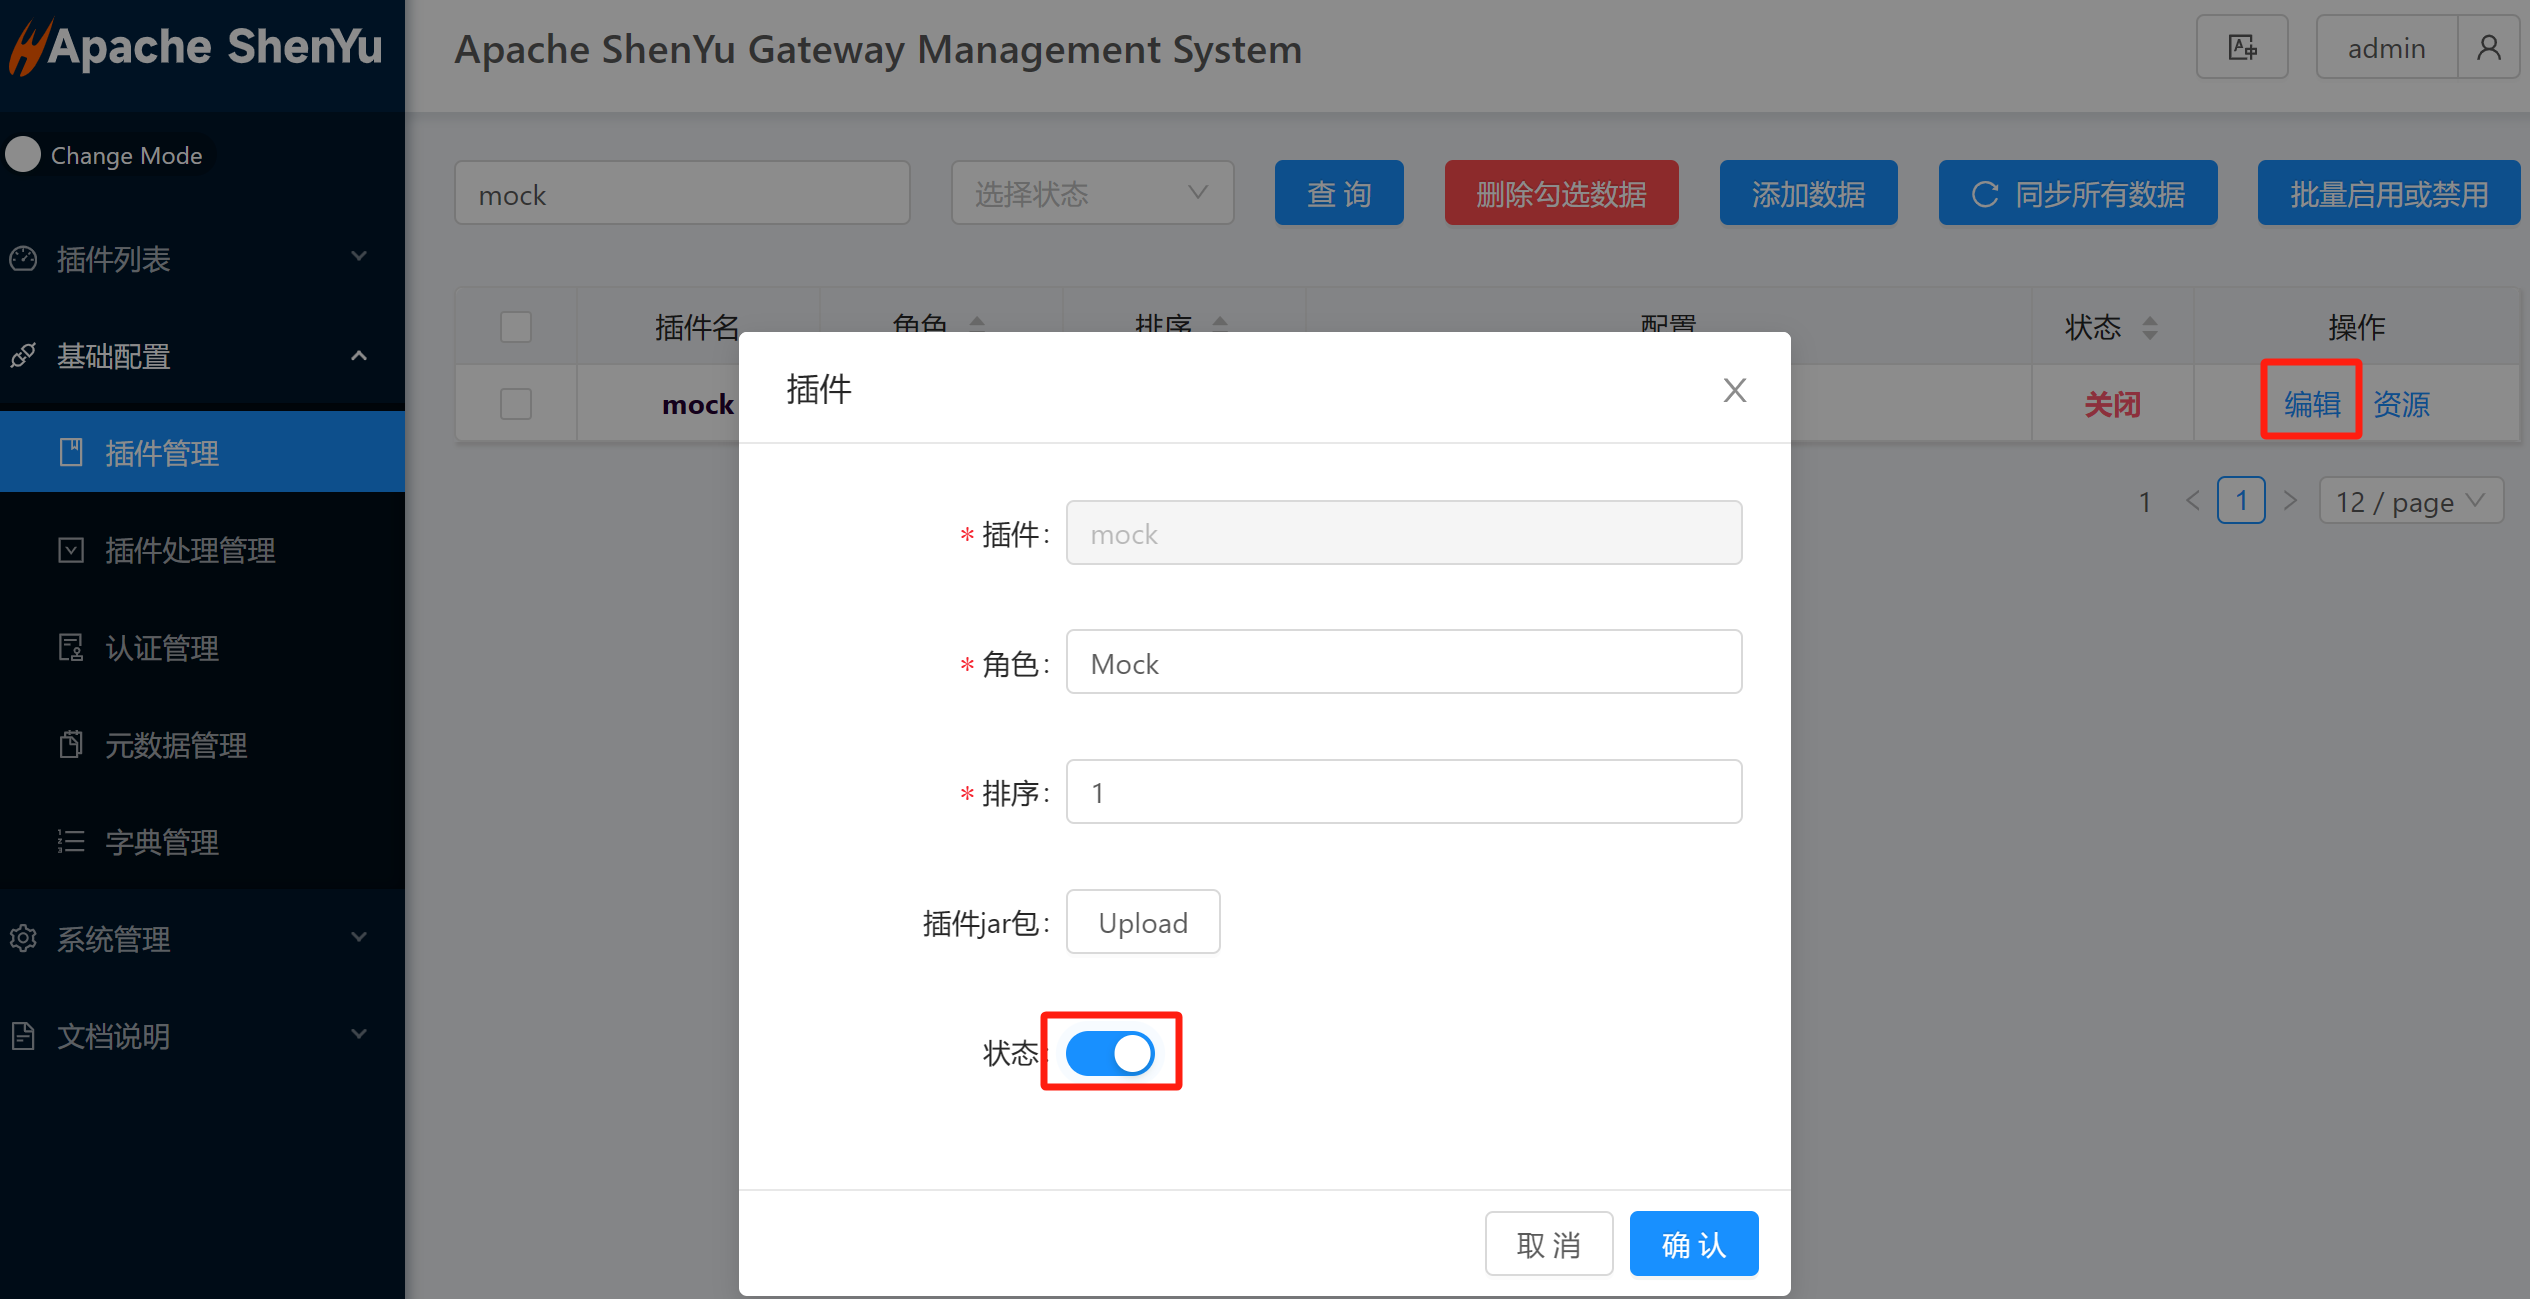
Task: Open 认证管理 menu item
Action: point(202,647)
